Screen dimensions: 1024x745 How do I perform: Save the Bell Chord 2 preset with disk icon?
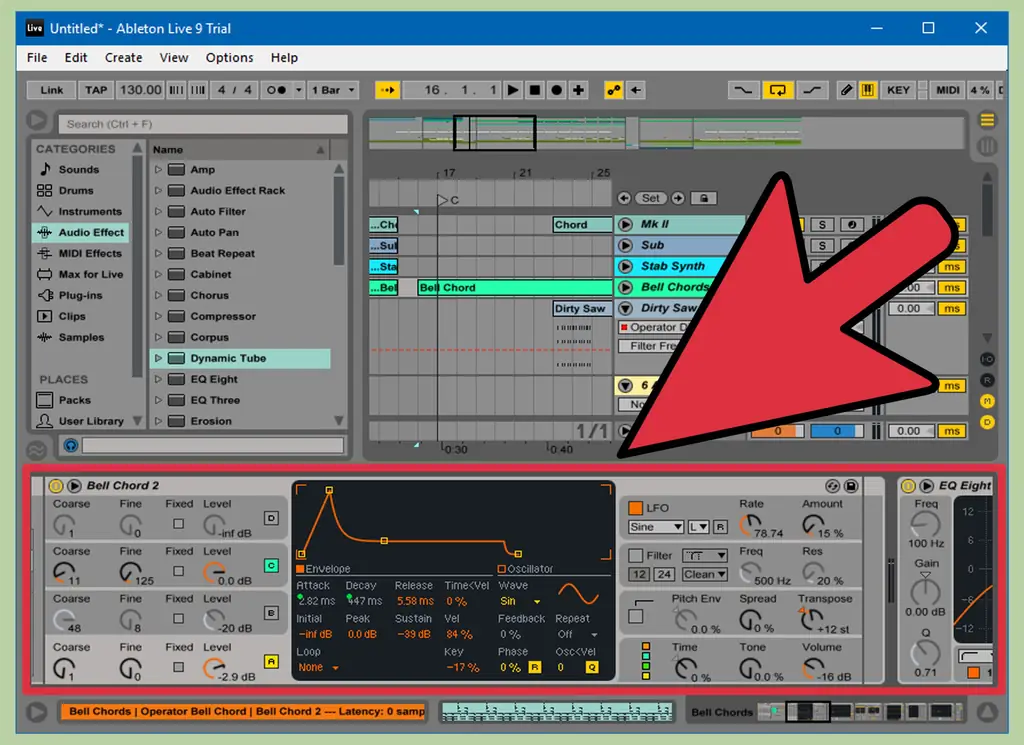[x=851, y=486]
